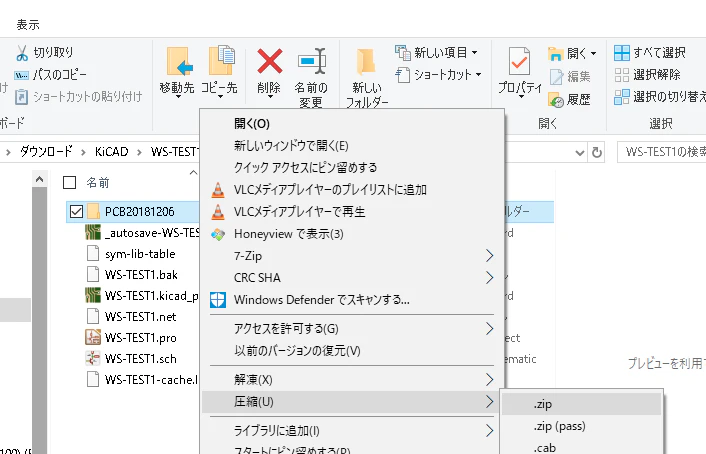Click the Edit (編集) ribbon icon

pos(556,77)
